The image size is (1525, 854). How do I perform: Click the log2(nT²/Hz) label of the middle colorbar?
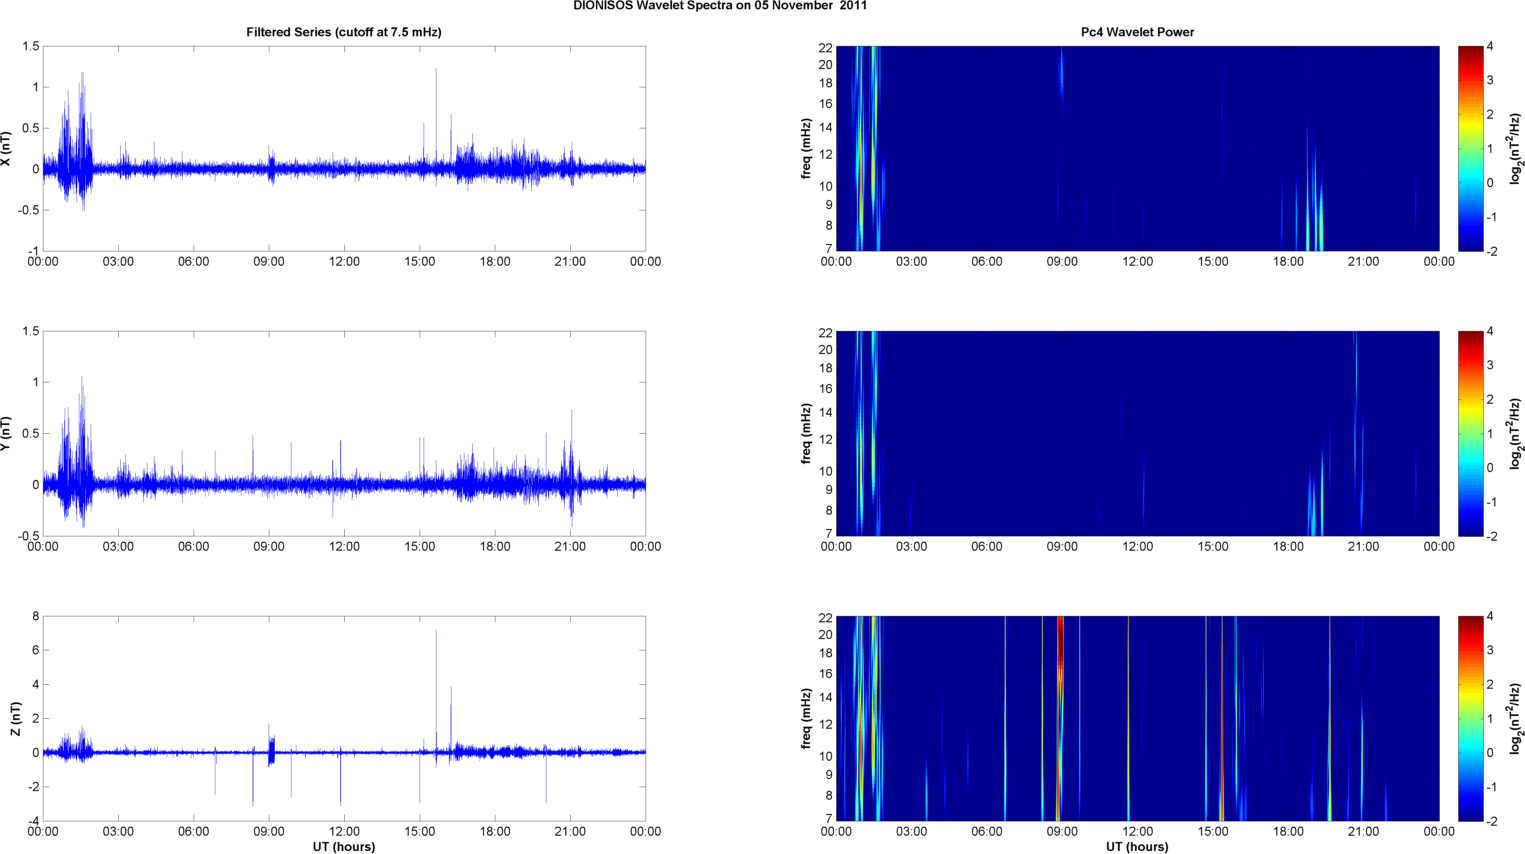pyautogui.click(x=1516, y=433)
